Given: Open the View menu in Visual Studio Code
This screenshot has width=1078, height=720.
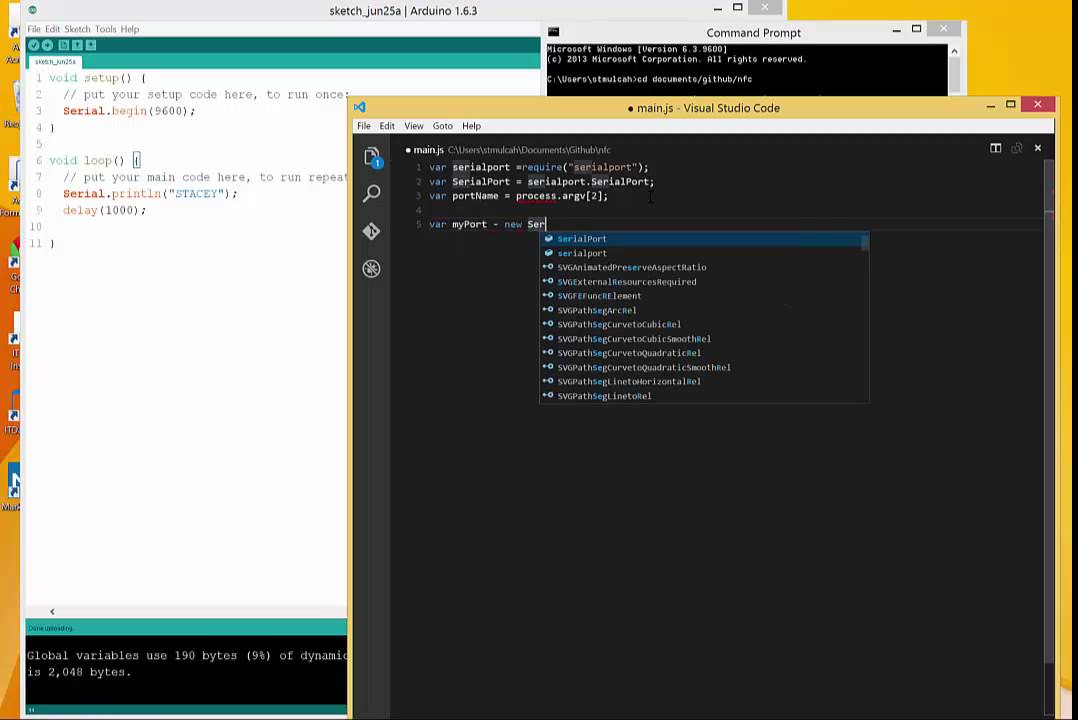Looking at the screenshot, I should 414,126.
